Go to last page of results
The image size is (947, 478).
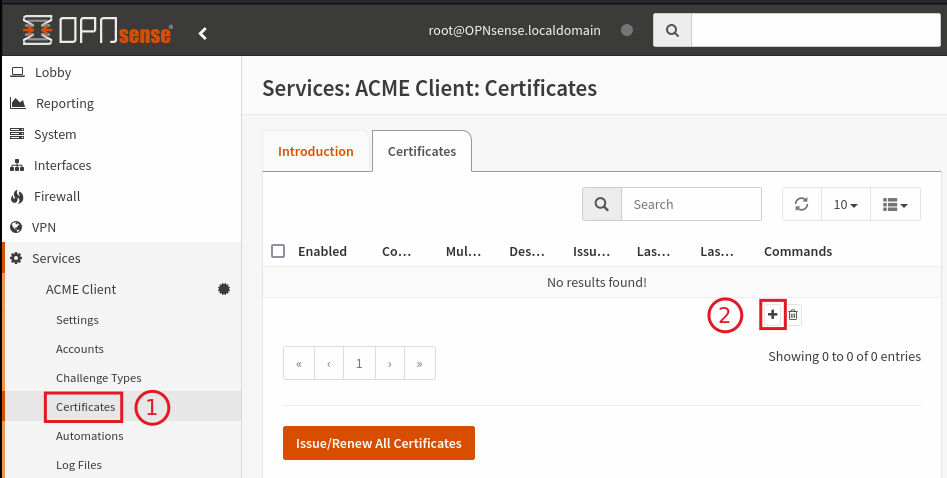pos(420,363)
